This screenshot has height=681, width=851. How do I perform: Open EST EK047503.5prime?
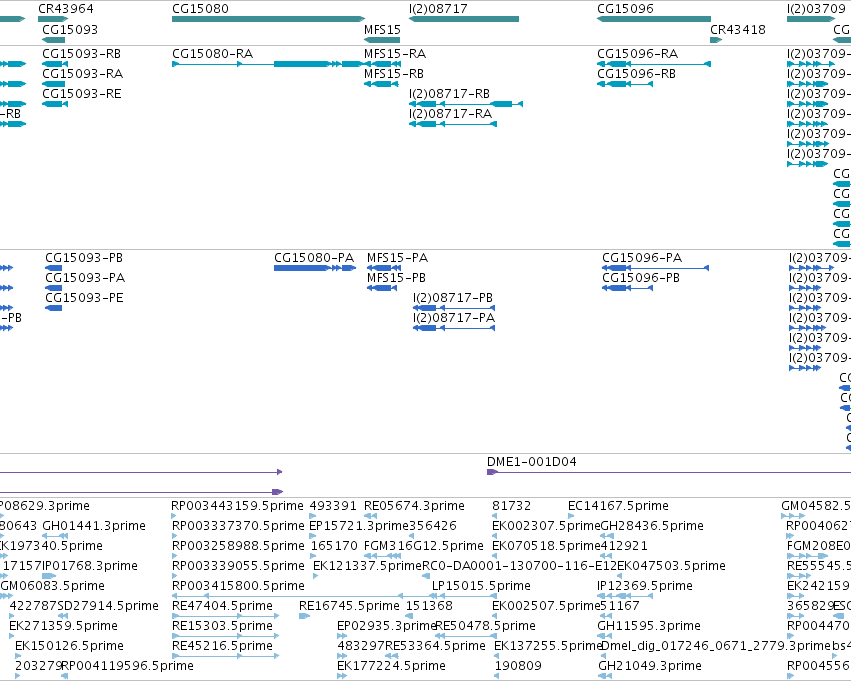[671, 566]
